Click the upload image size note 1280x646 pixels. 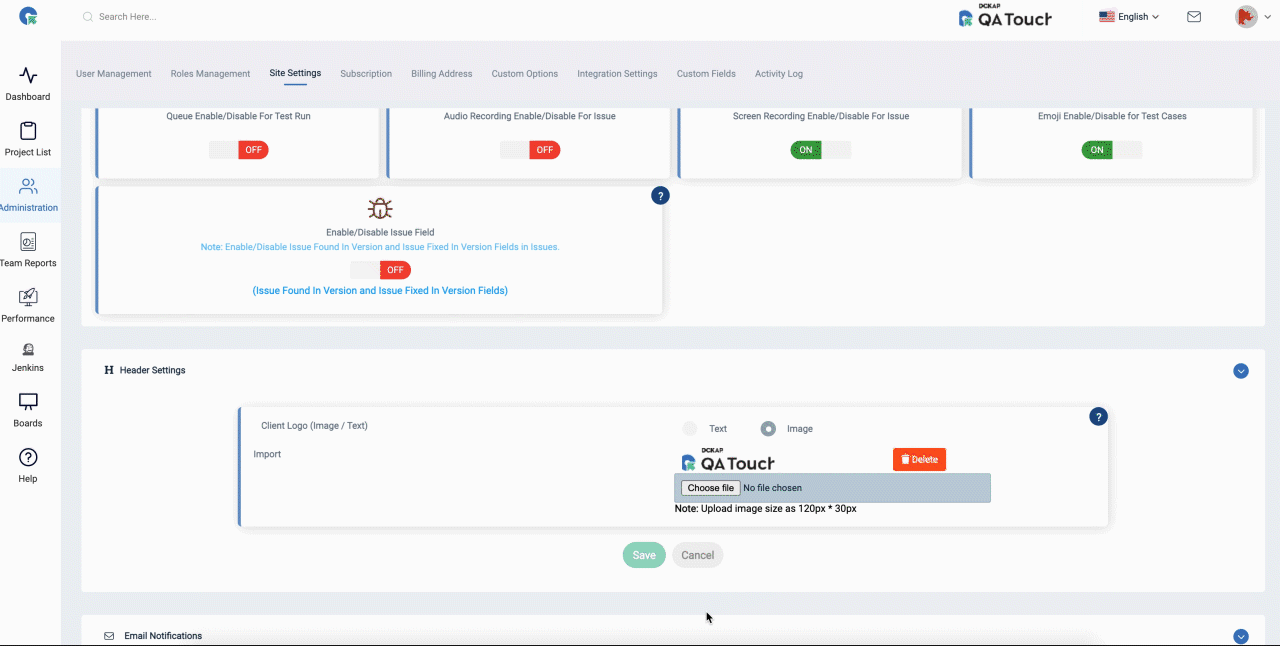[766, 508]
